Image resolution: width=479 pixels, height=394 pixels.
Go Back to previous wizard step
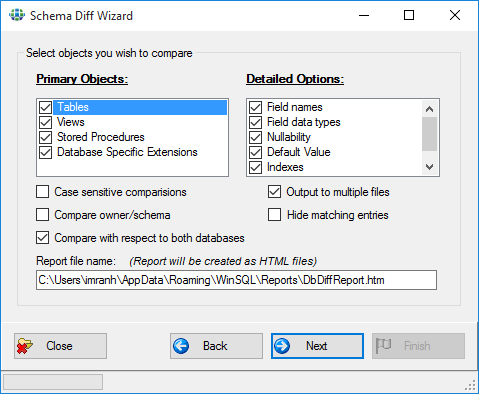[216, 346]
